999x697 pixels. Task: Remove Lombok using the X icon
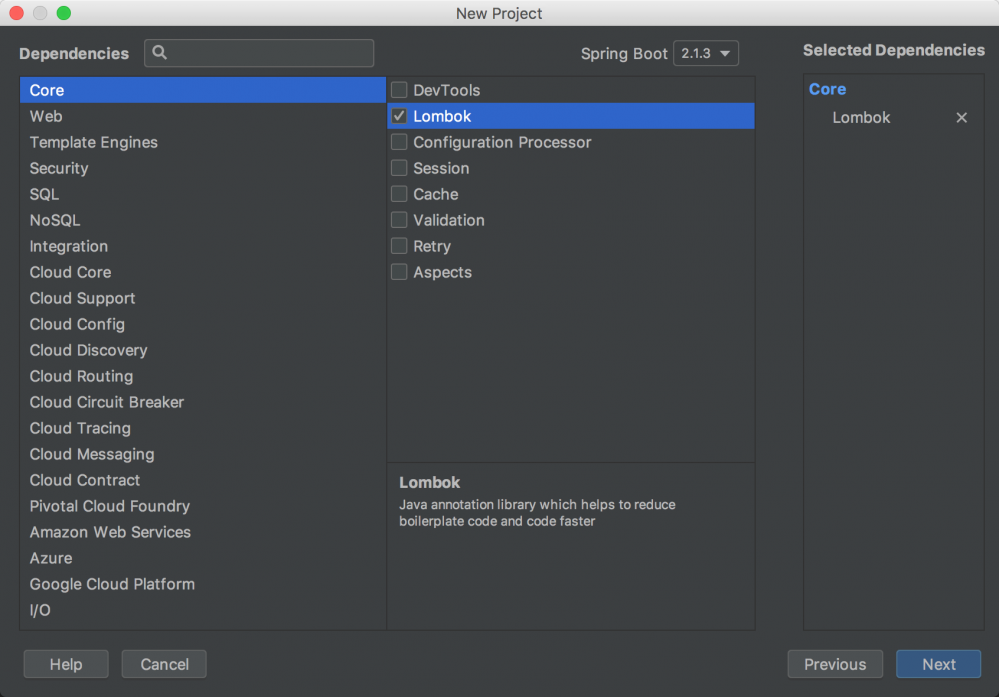[961, 117]
